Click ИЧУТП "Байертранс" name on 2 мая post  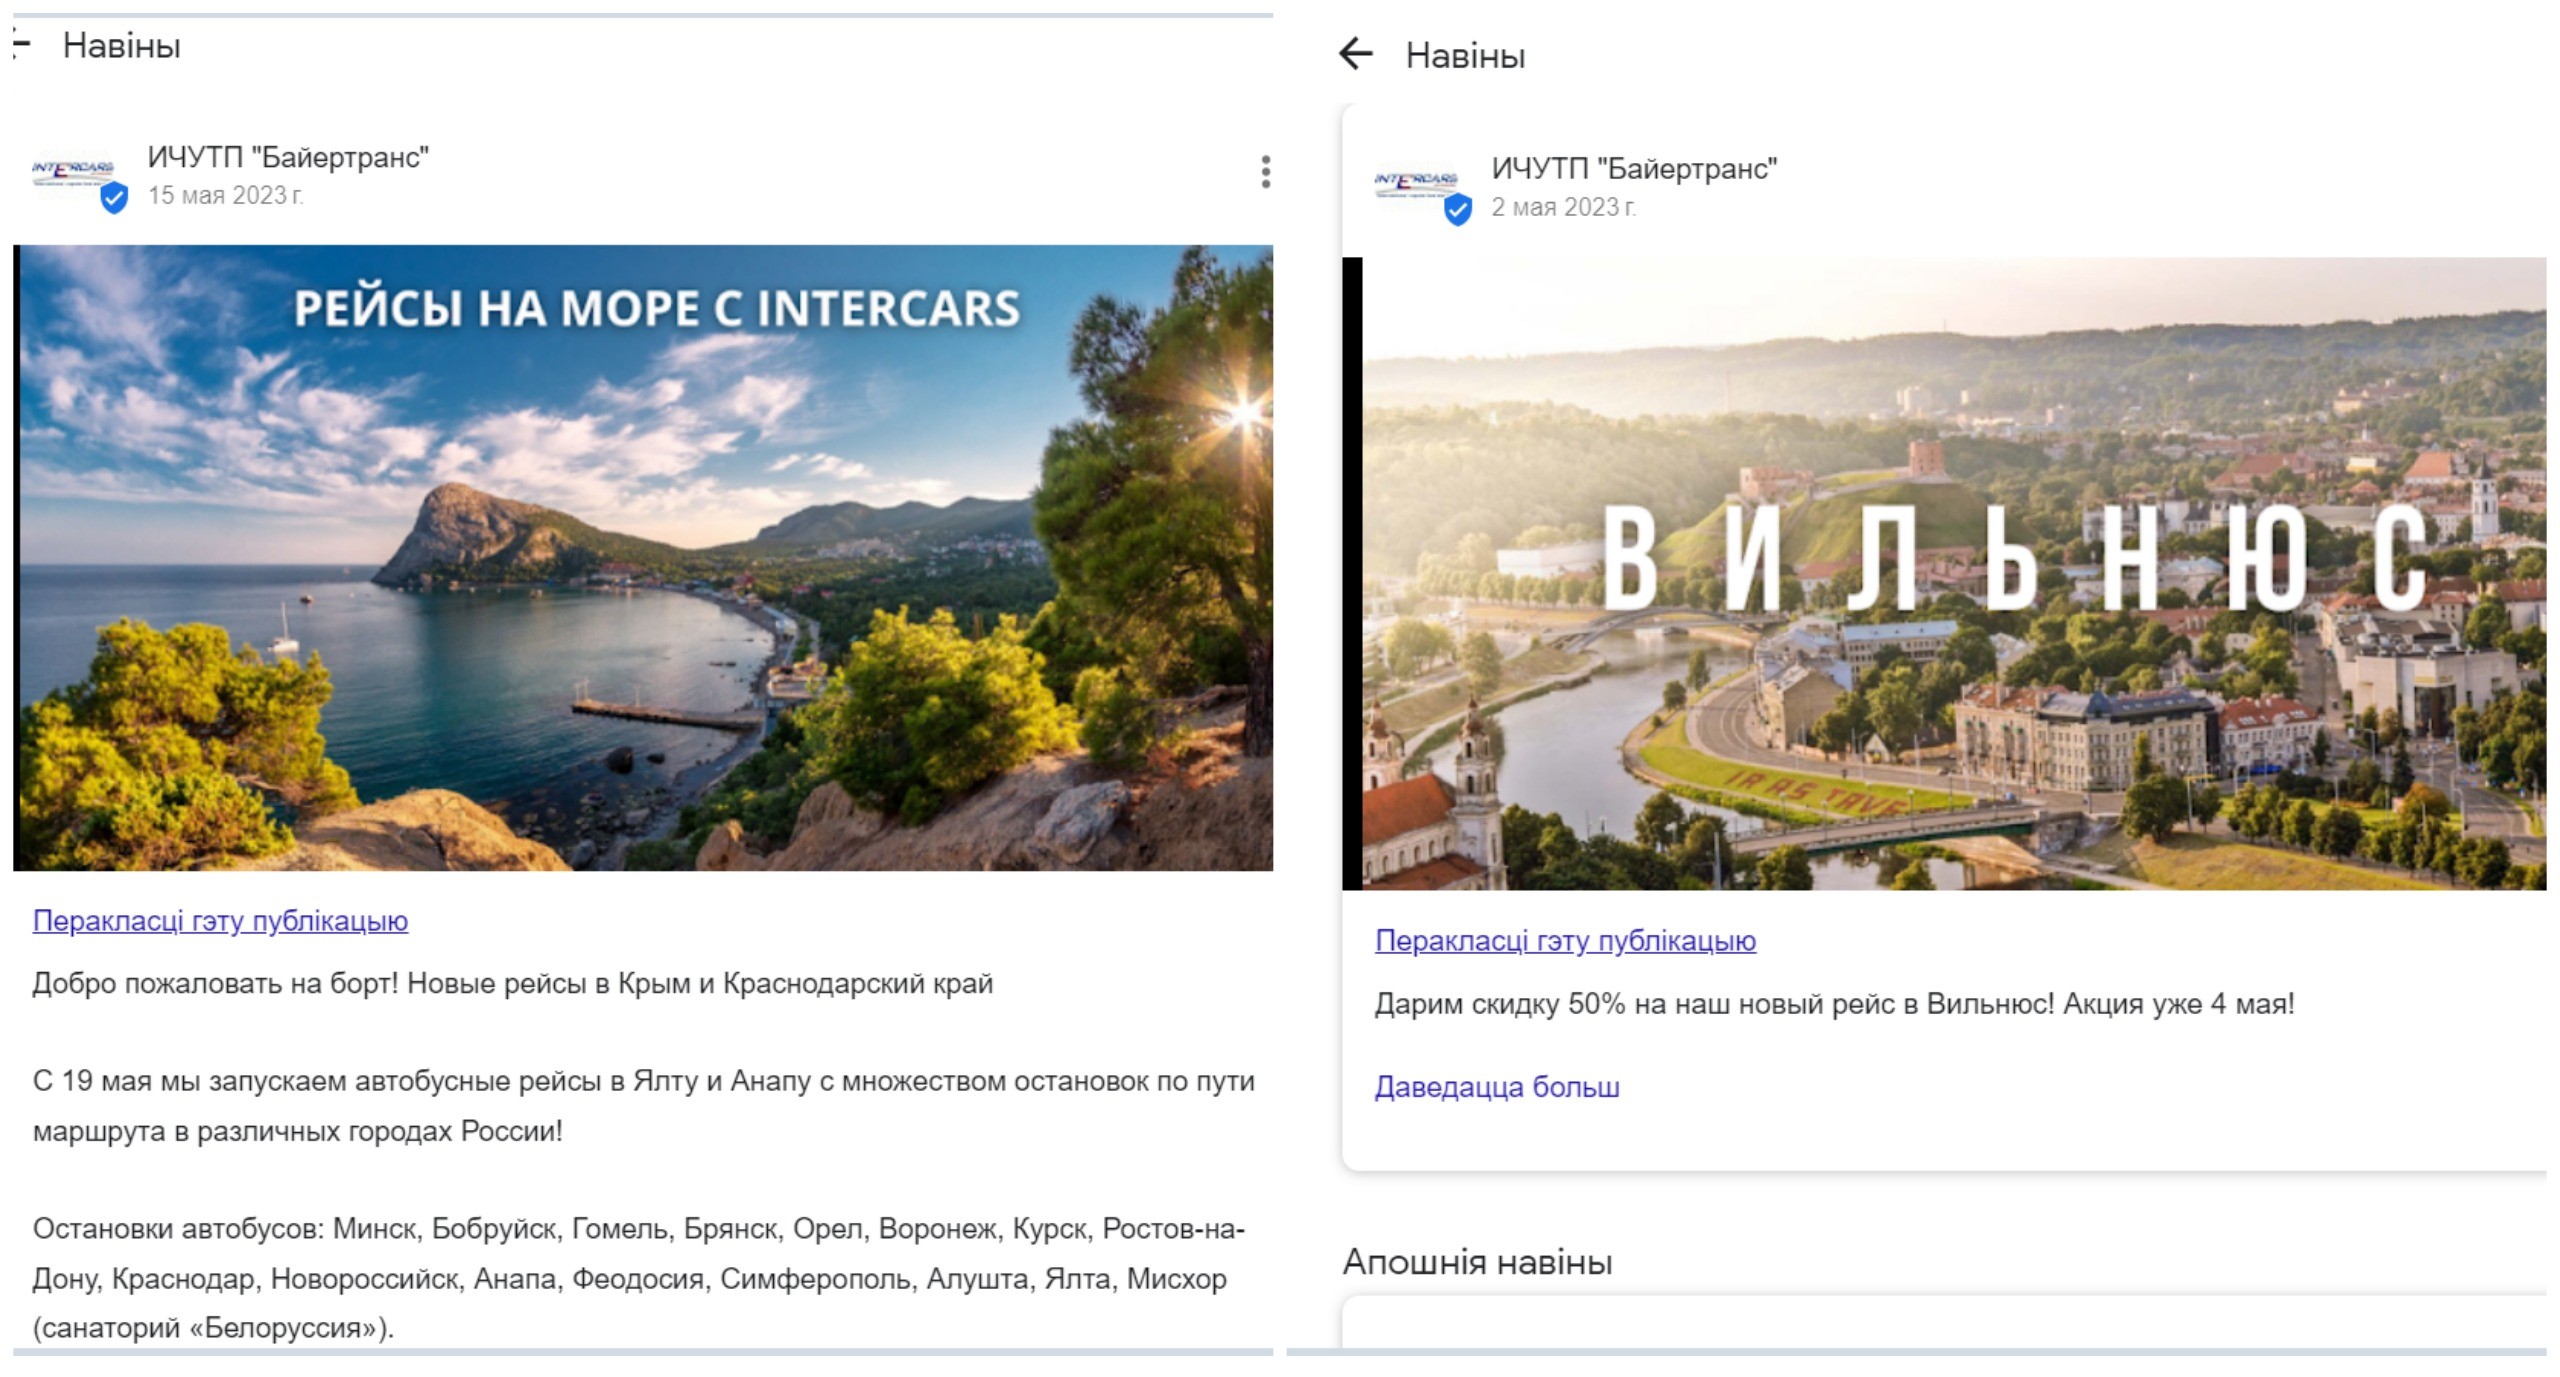click(1634, 169)
